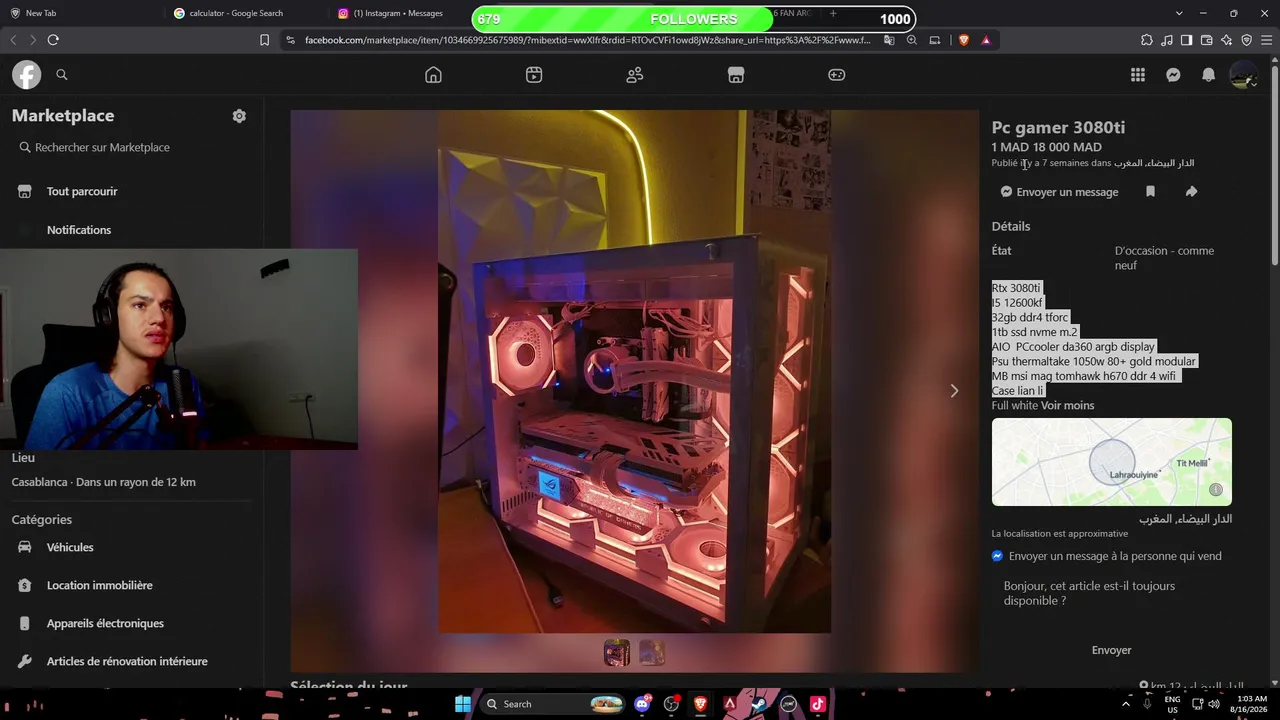Open the Facebook apps grid menu
This screenshot has width=1280, height=720.
point(1138,75)
